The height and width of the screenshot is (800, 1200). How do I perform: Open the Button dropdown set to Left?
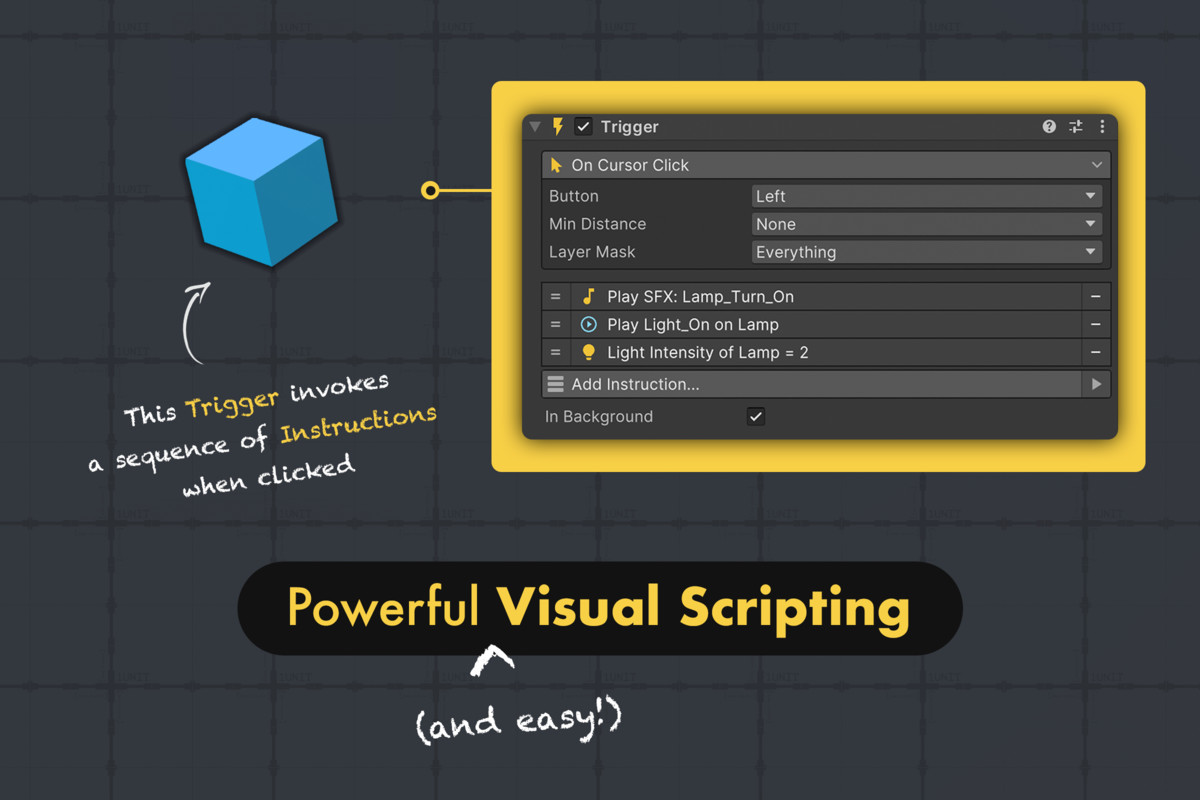[x=925, y=196]
